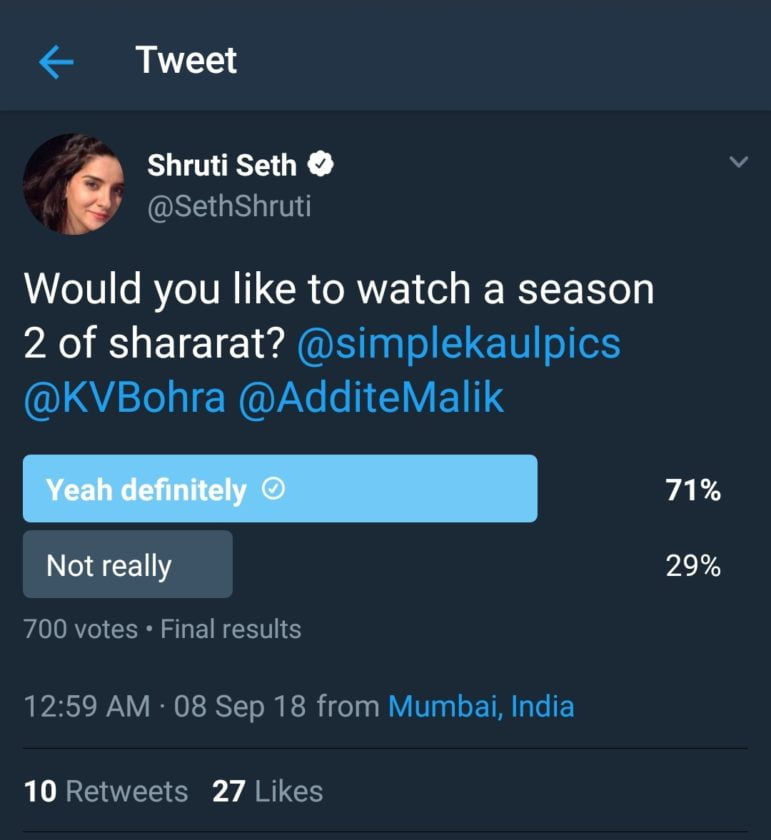Open the Mumbai, India location link
Viewport: 771px width, 840px height.
tap(481, 707)
